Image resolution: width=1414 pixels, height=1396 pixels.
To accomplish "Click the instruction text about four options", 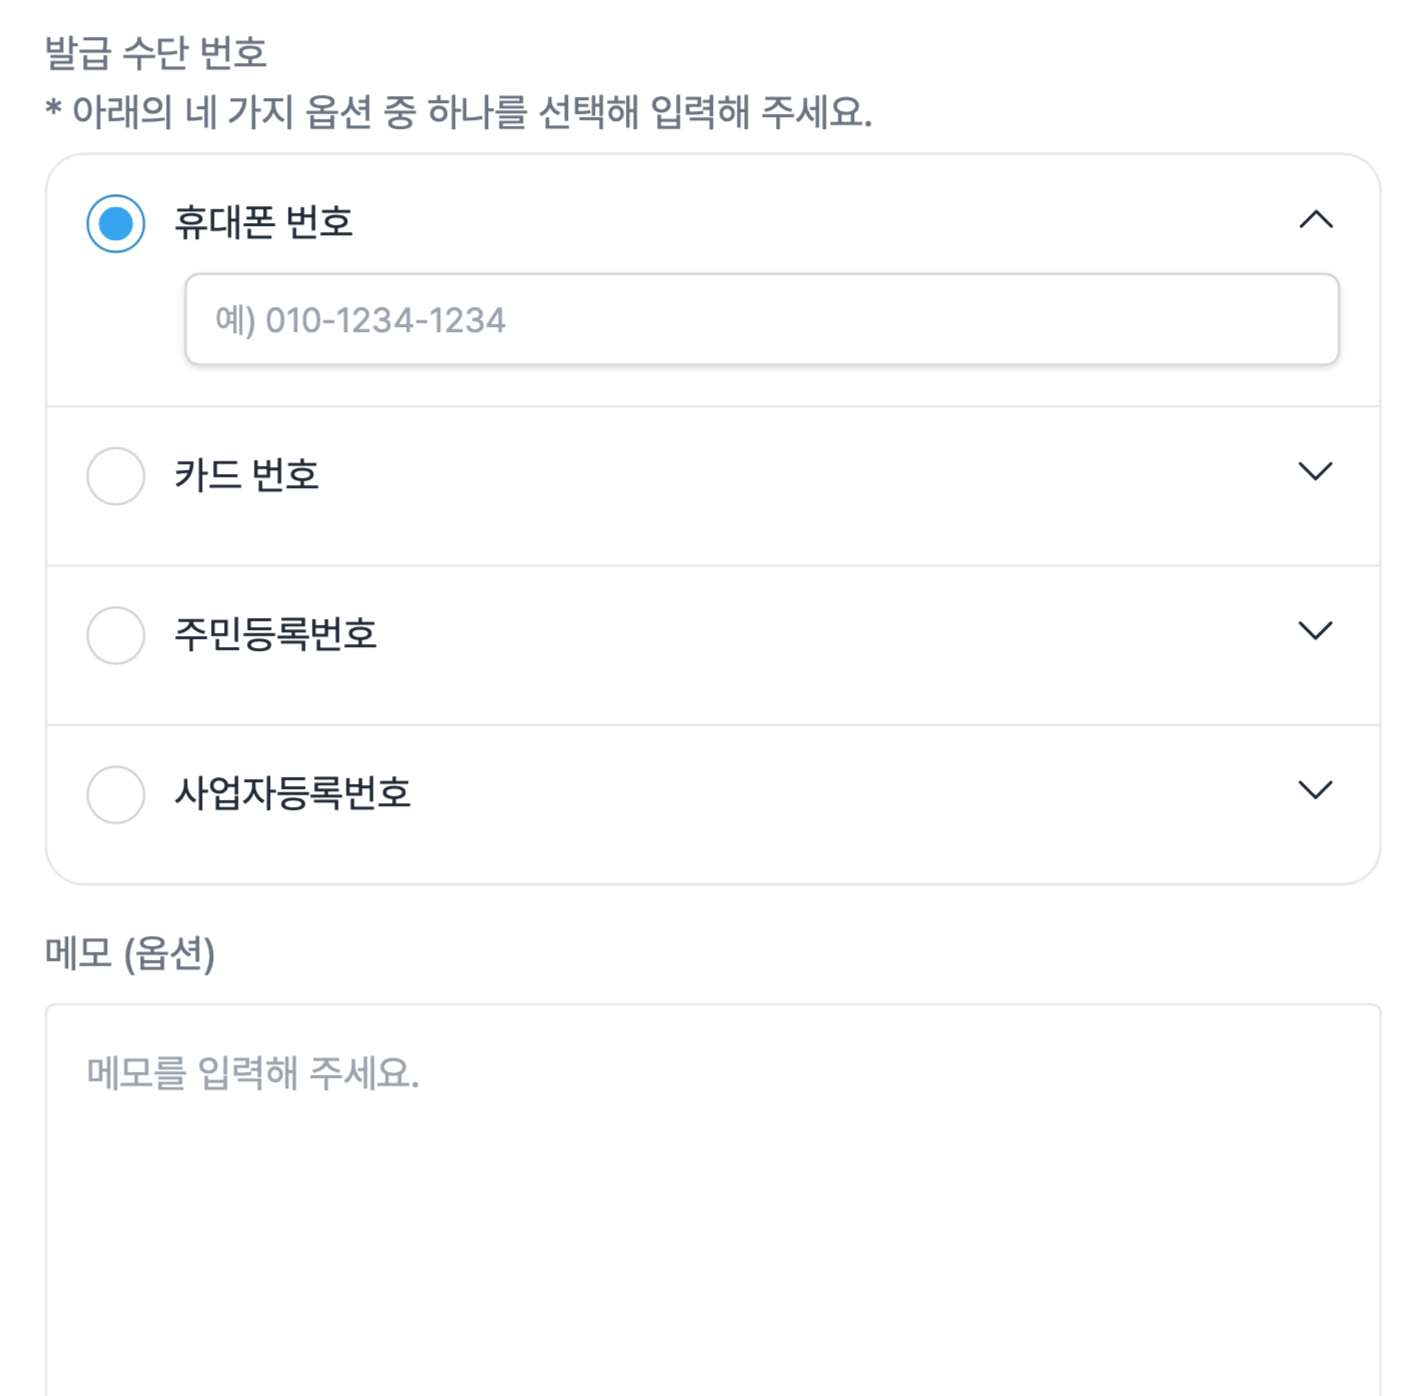I will click(x=458, y=112).
